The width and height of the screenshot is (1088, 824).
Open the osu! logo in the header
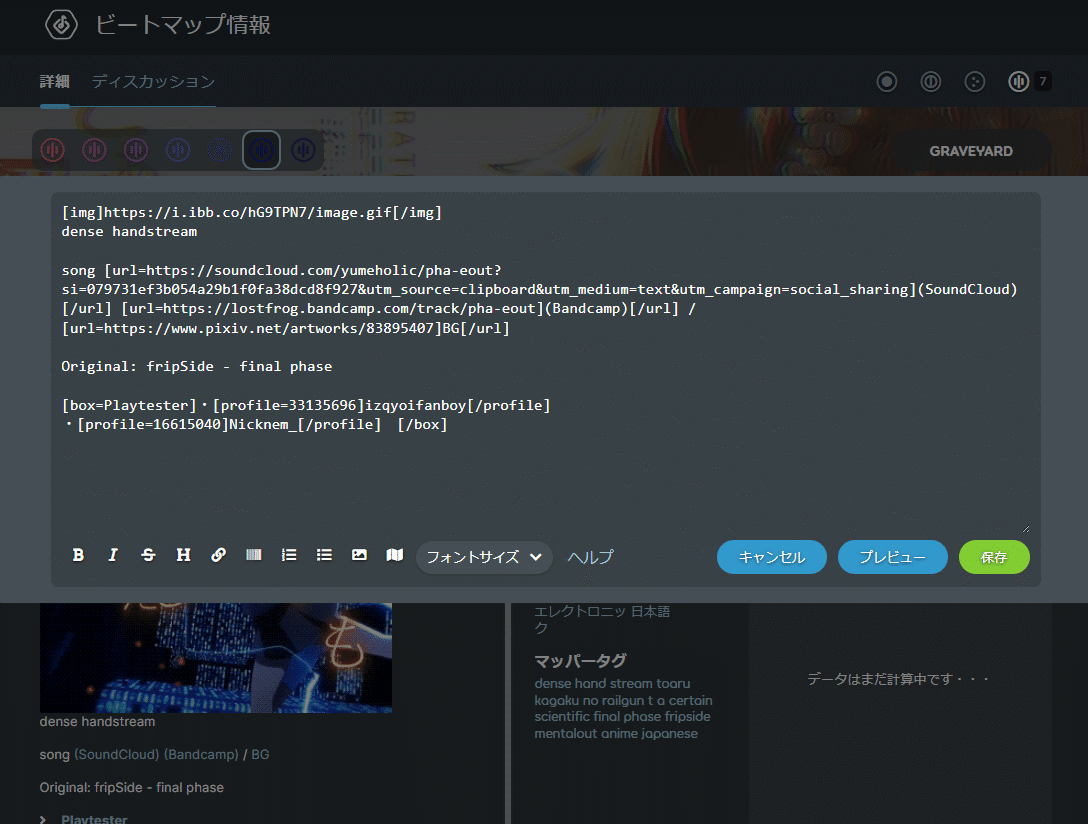(x=61, y=23)
